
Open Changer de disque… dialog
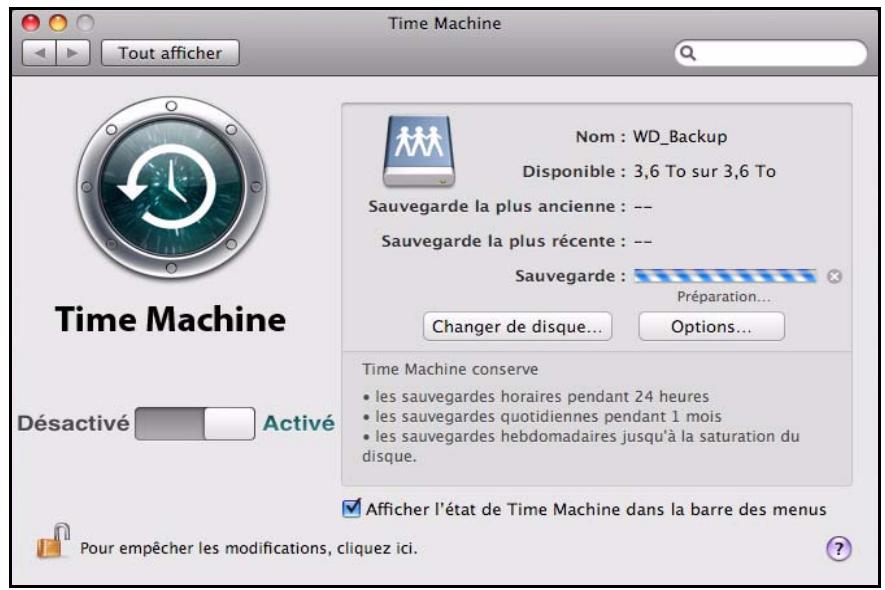518,326
